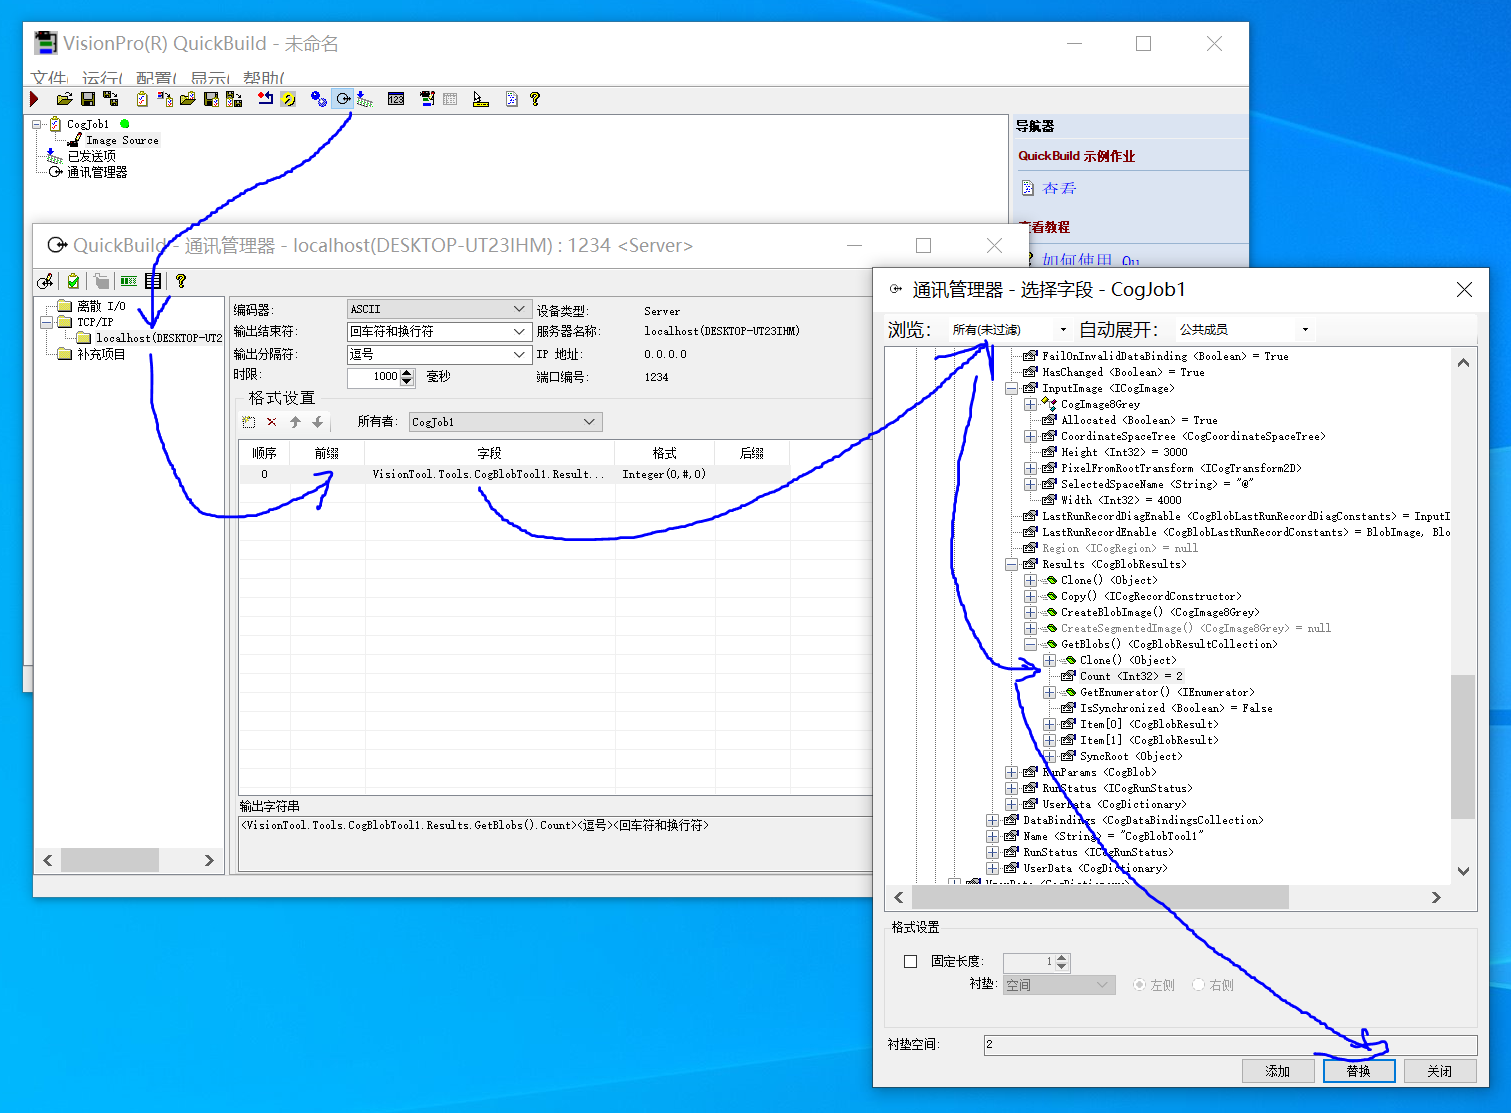
Task: Click the move down arrow under 格式设置
Action: (318, 422)
